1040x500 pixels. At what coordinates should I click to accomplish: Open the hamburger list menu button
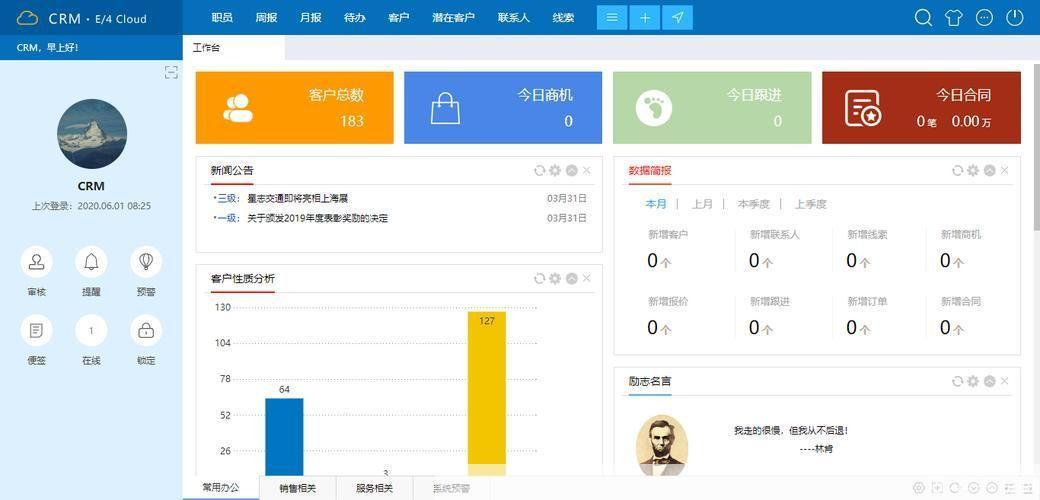tap(612, 18)
